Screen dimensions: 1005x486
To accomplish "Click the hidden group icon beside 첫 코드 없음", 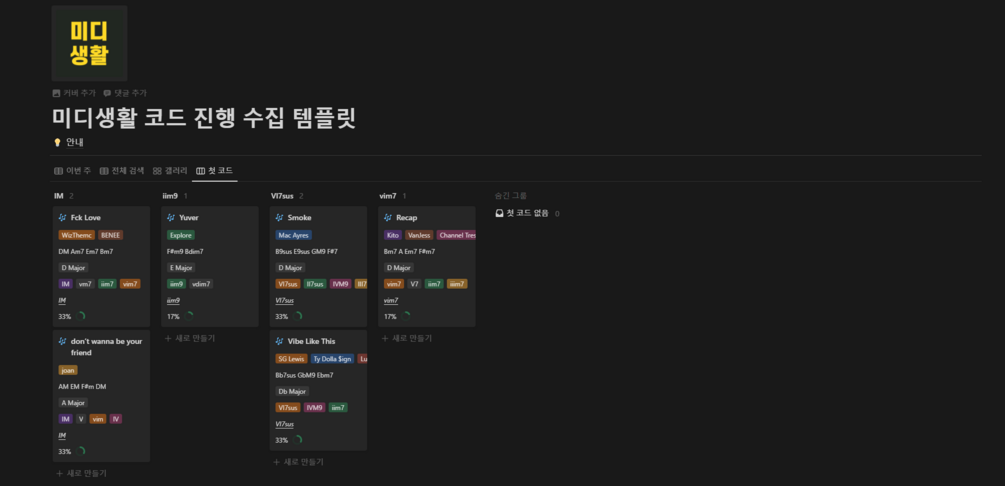I will 499,214.
